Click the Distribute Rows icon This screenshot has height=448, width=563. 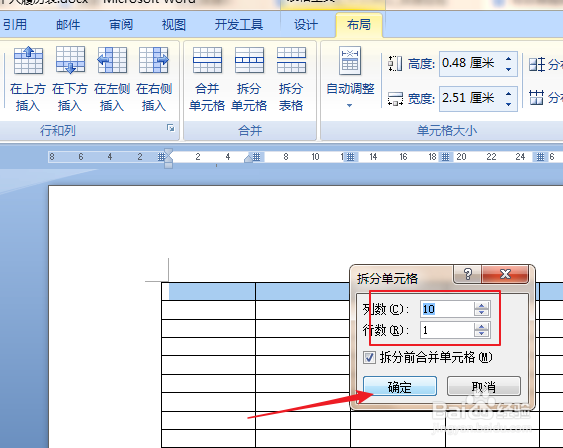click(537, 65)
